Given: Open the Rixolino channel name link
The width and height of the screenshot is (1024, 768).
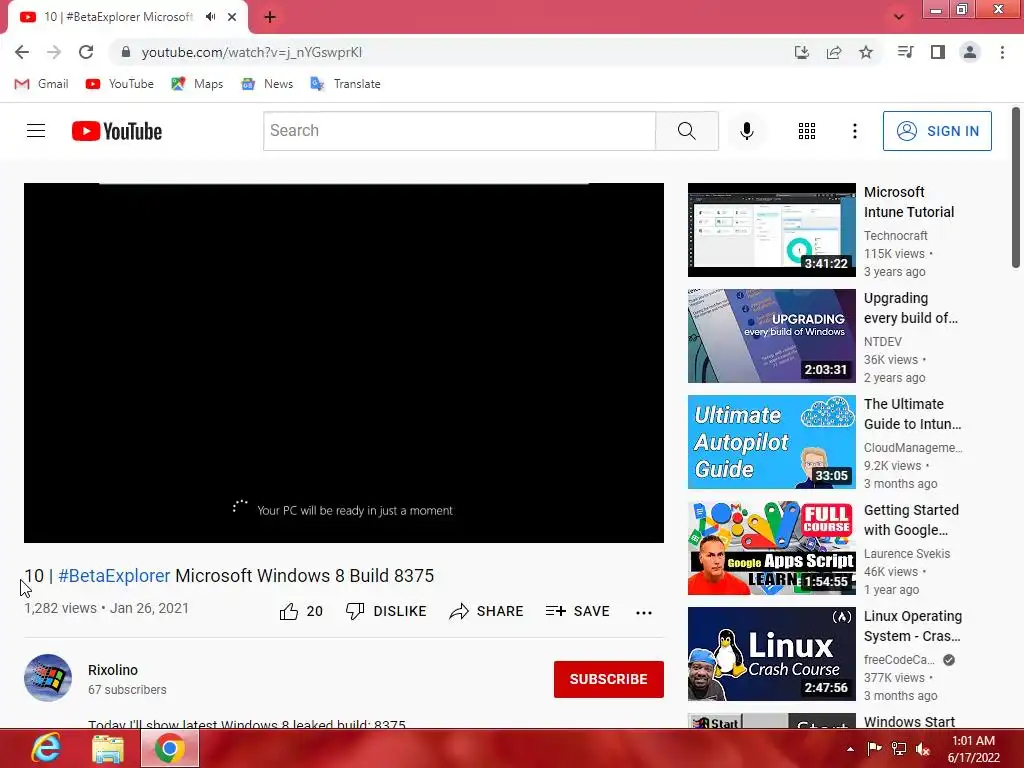Looking at the screenshot, I should (113, 670).
